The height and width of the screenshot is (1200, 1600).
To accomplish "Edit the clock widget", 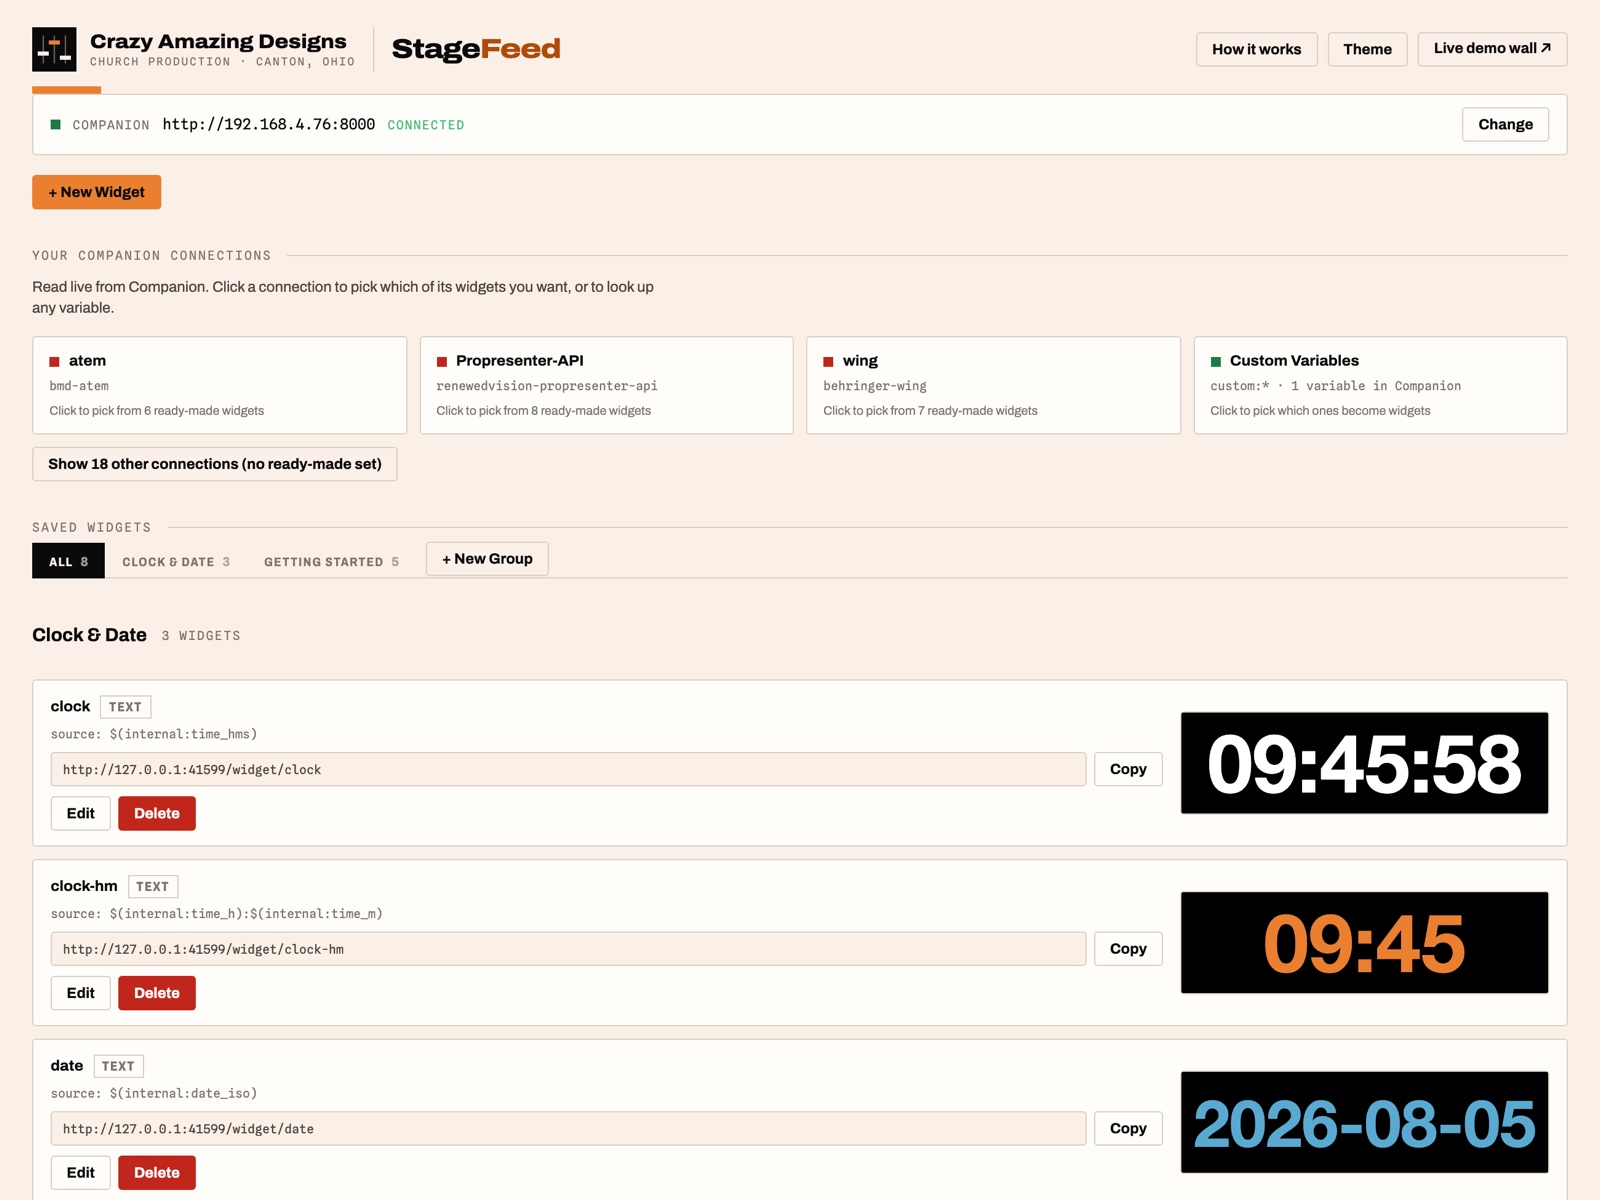I will 81,813.
